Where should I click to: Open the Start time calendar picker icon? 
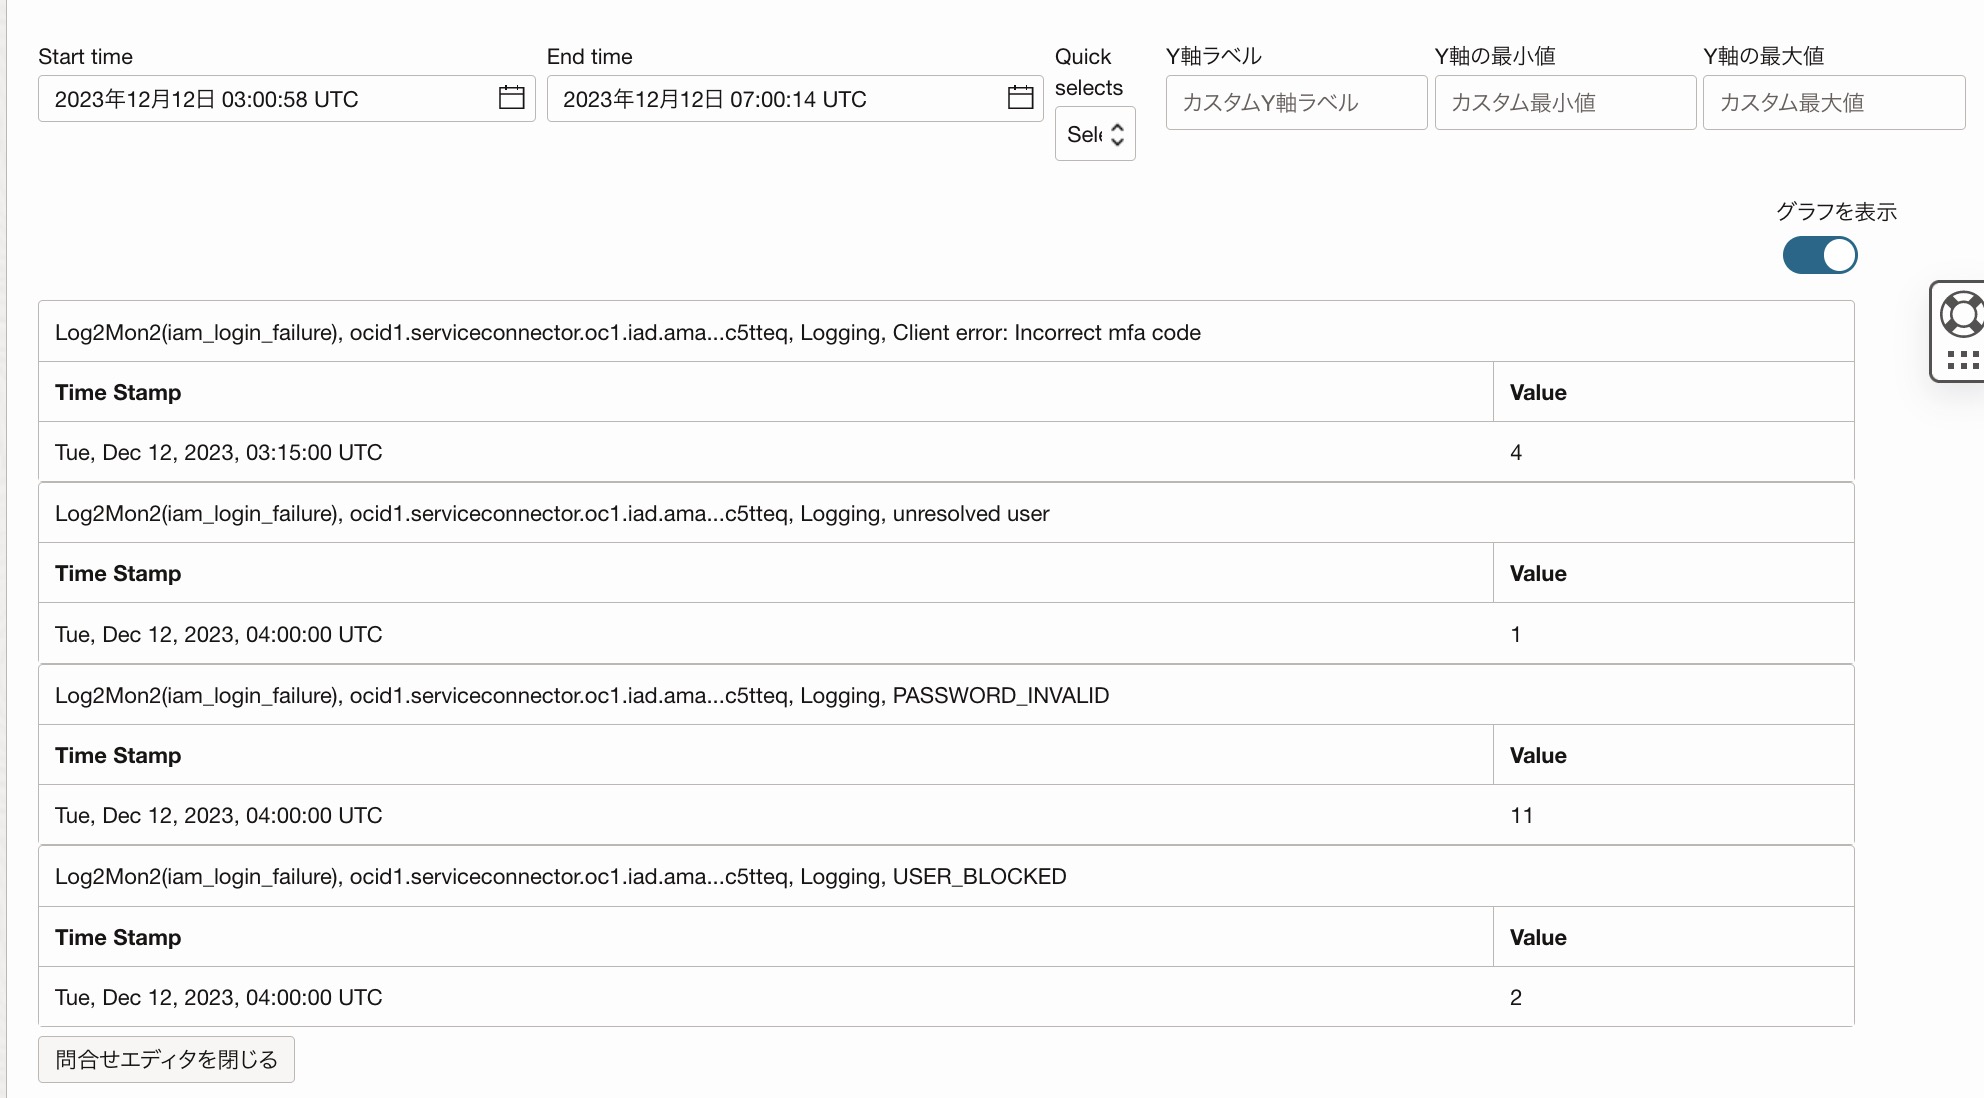pos(511,98)
